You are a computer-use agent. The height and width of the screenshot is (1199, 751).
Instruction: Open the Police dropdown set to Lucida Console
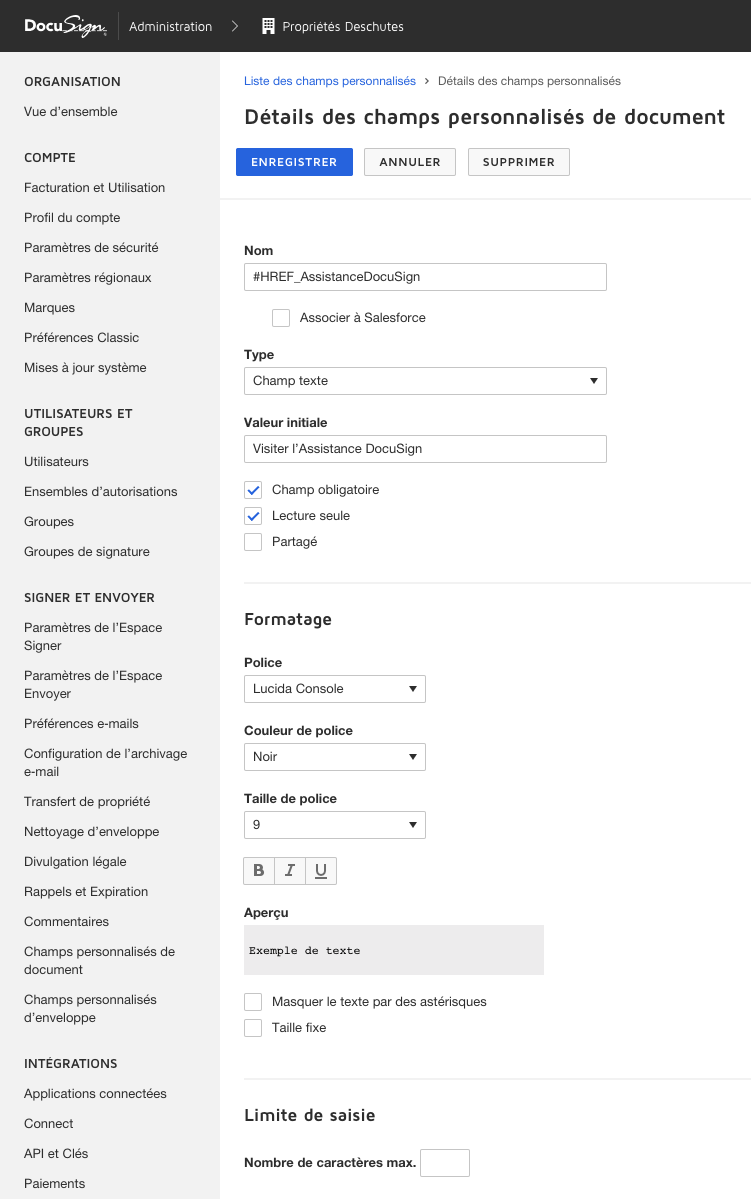[x=334, y=688]
